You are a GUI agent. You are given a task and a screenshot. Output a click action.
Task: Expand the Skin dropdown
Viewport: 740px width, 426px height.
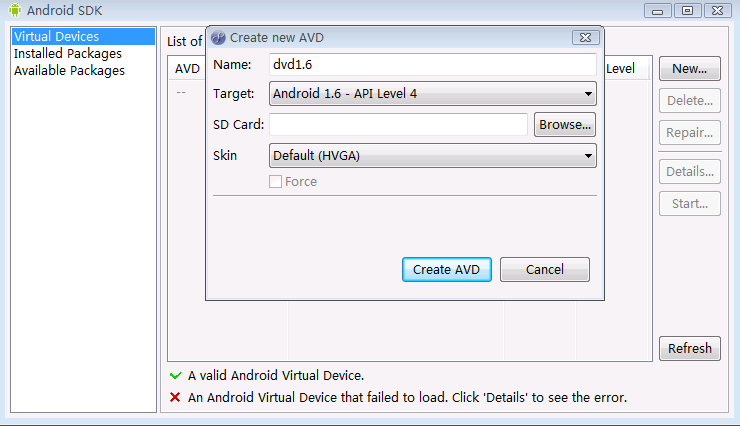click(x=433, y=156)
